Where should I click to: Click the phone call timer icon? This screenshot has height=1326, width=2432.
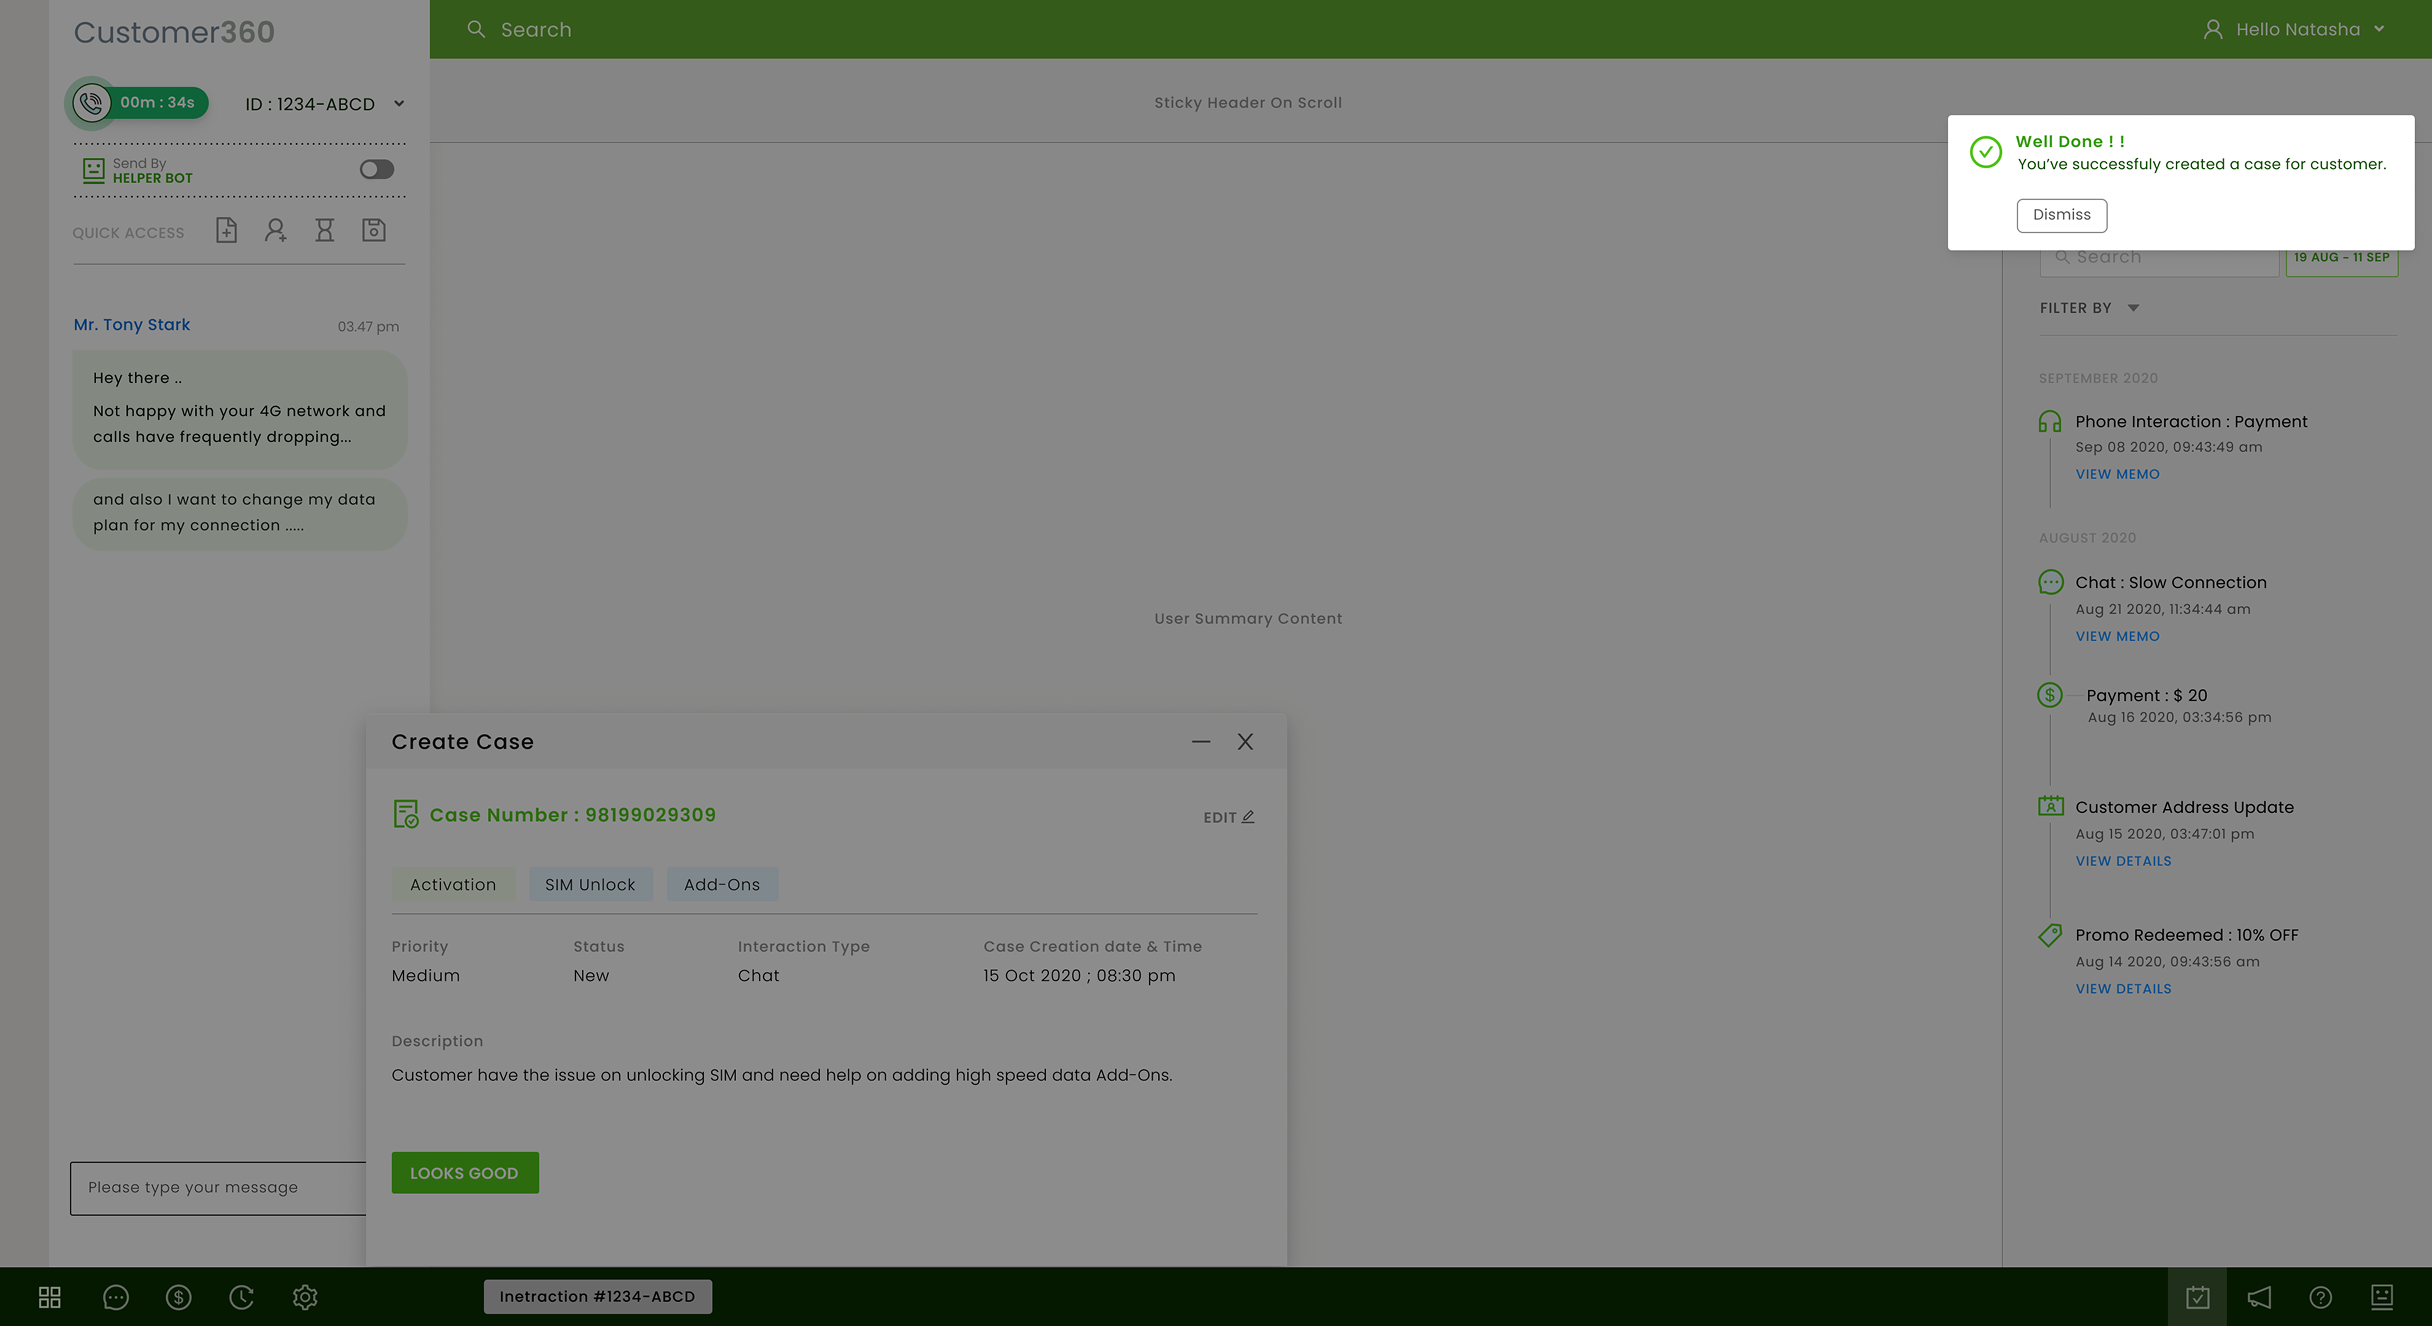click(91, 103)
